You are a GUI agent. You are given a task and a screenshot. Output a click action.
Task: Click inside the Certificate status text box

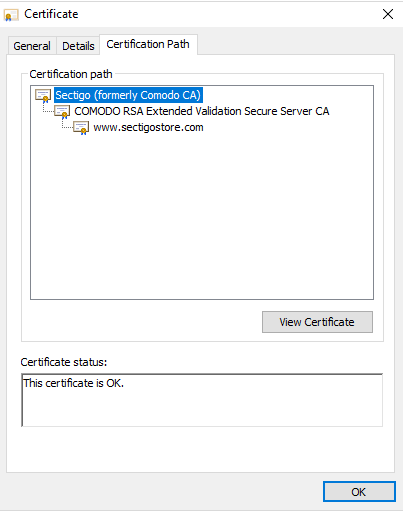[202, 400]
